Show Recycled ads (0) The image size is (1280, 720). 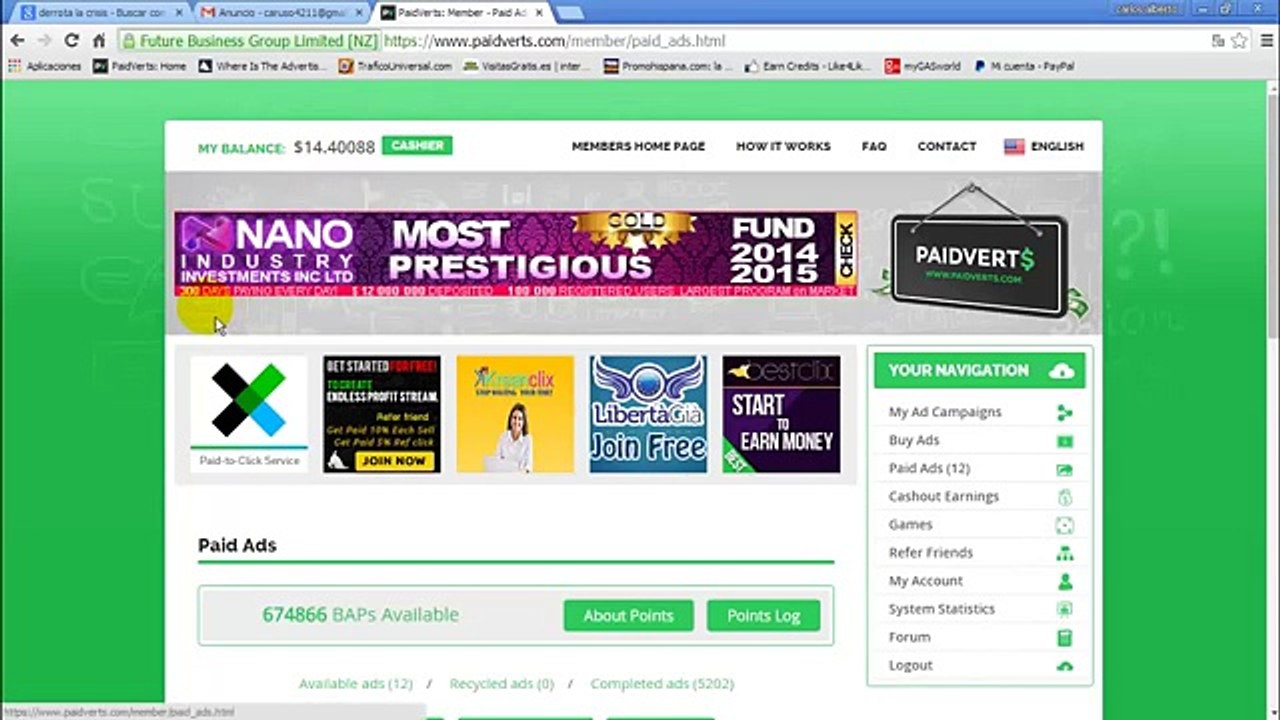pos(501,684)
